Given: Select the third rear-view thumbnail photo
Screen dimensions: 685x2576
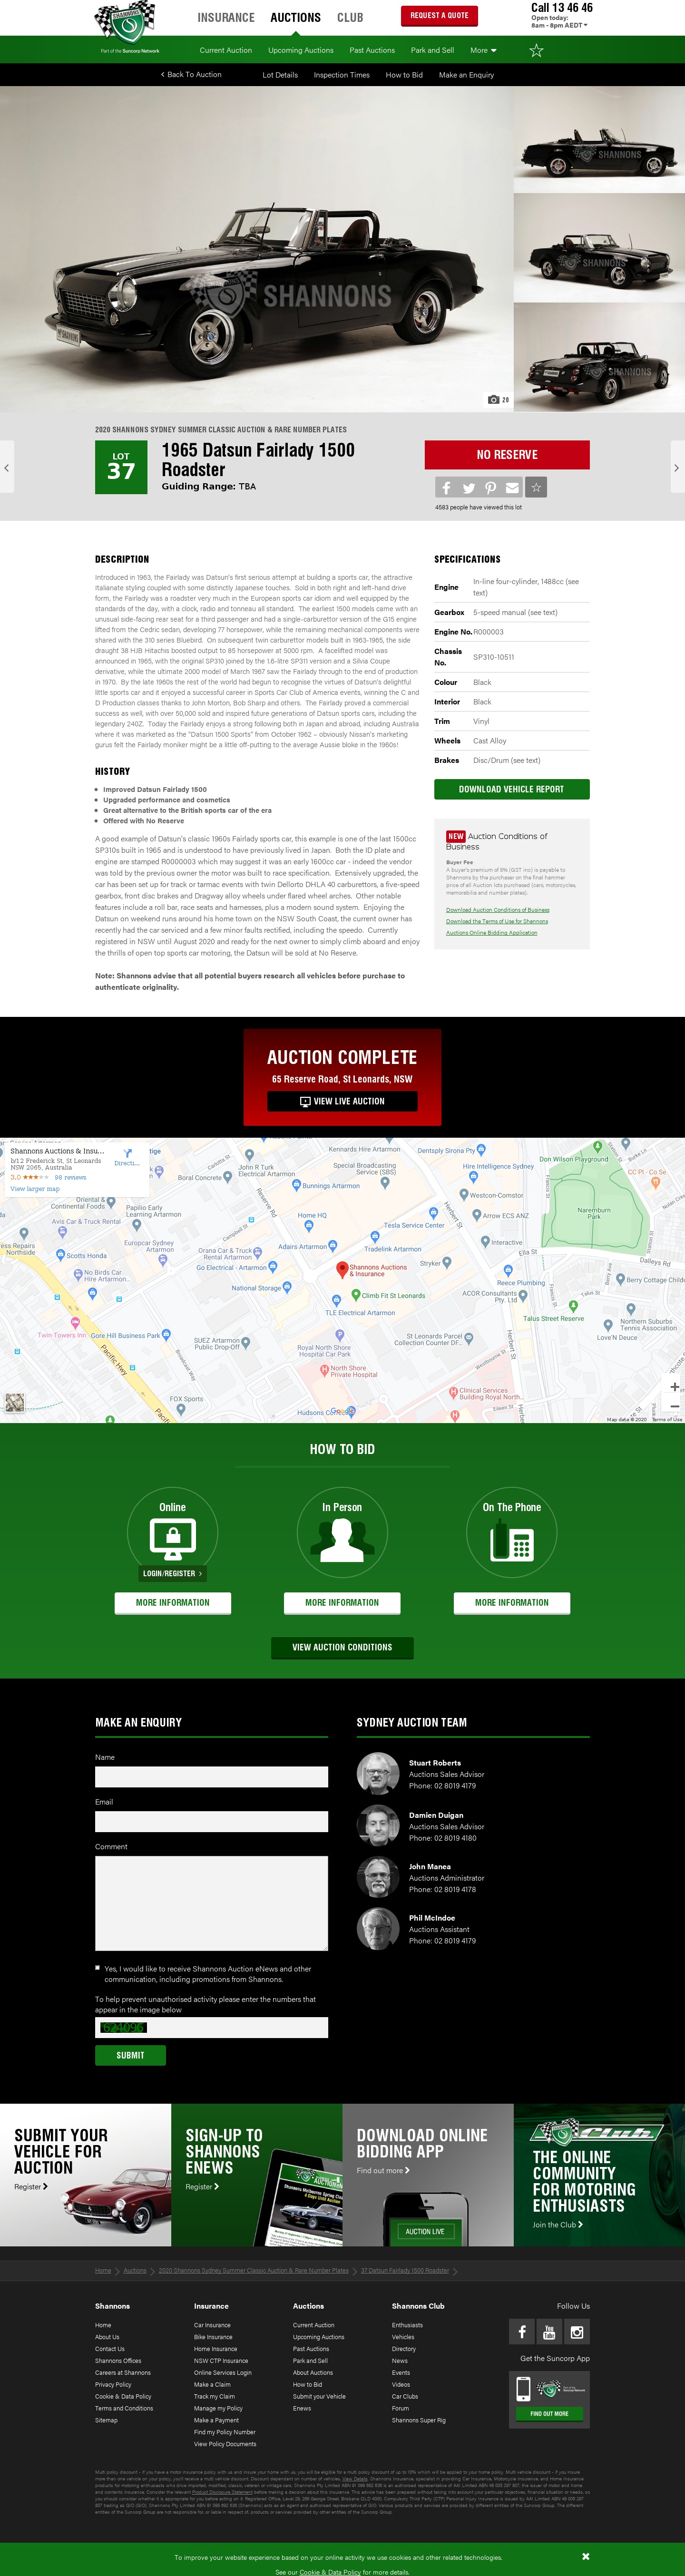Looking at the screenshot, I should point(599,357).
